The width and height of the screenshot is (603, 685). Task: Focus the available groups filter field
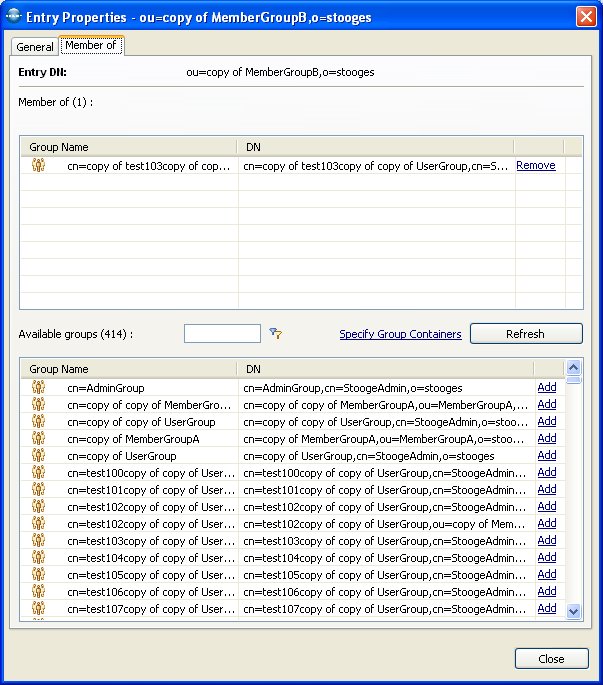pyautogui.click(x=222, y=334)
